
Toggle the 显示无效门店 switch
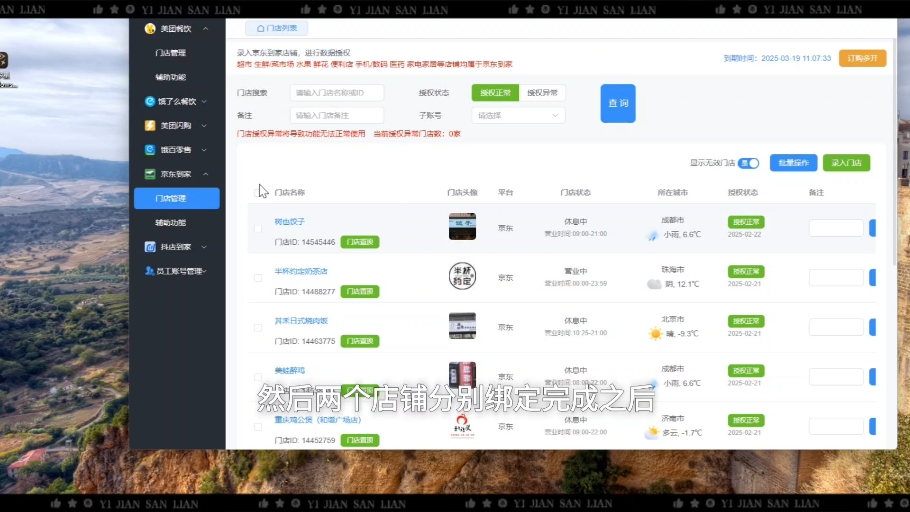(749, 163)
